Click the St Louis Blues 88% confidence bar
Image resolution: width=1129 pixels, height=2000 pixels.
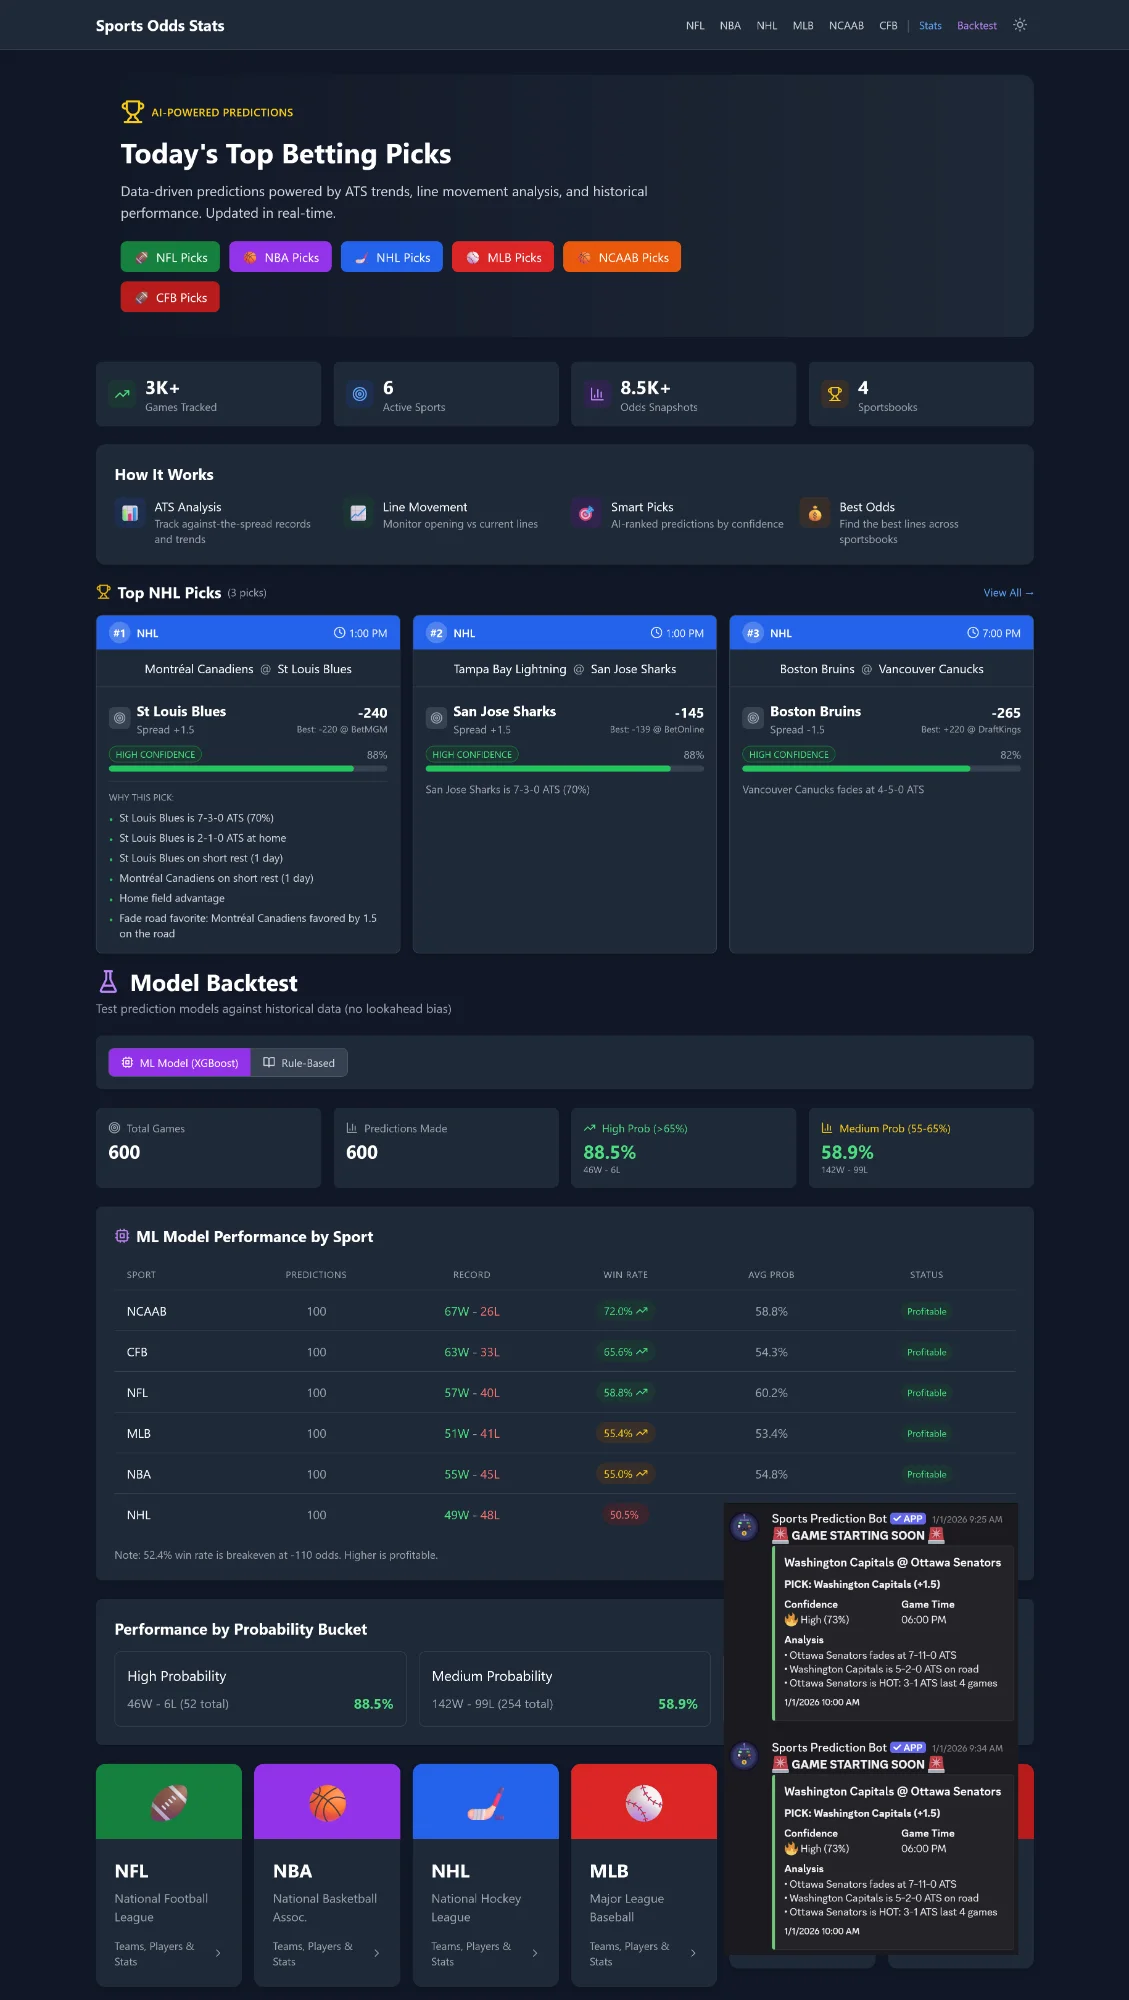(x=248, y=768)
